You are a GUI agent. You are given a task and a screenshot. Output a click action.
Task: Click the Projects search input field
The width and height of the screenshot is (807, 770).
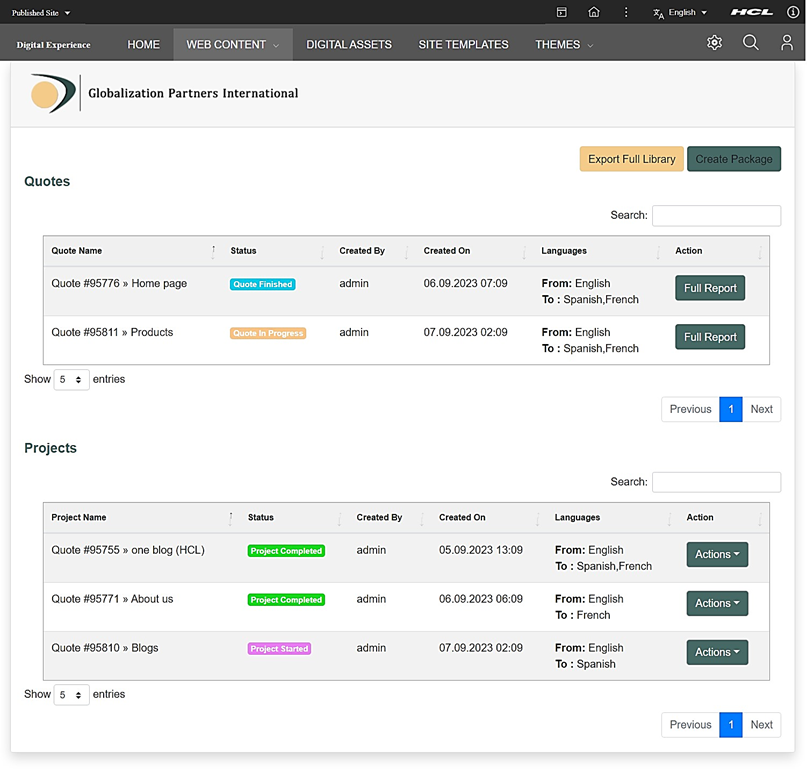point(716,482)
